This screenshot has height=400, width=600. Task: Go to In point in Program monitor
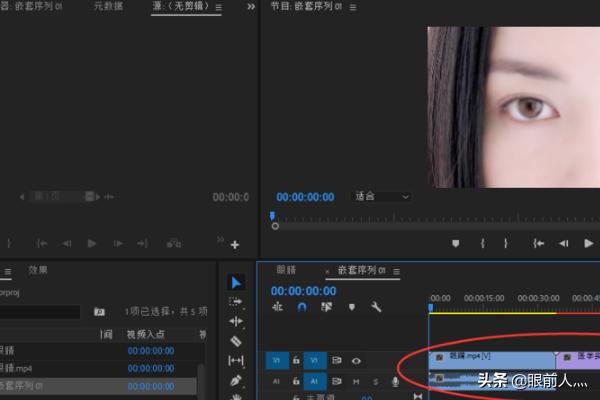click(538, 243)
